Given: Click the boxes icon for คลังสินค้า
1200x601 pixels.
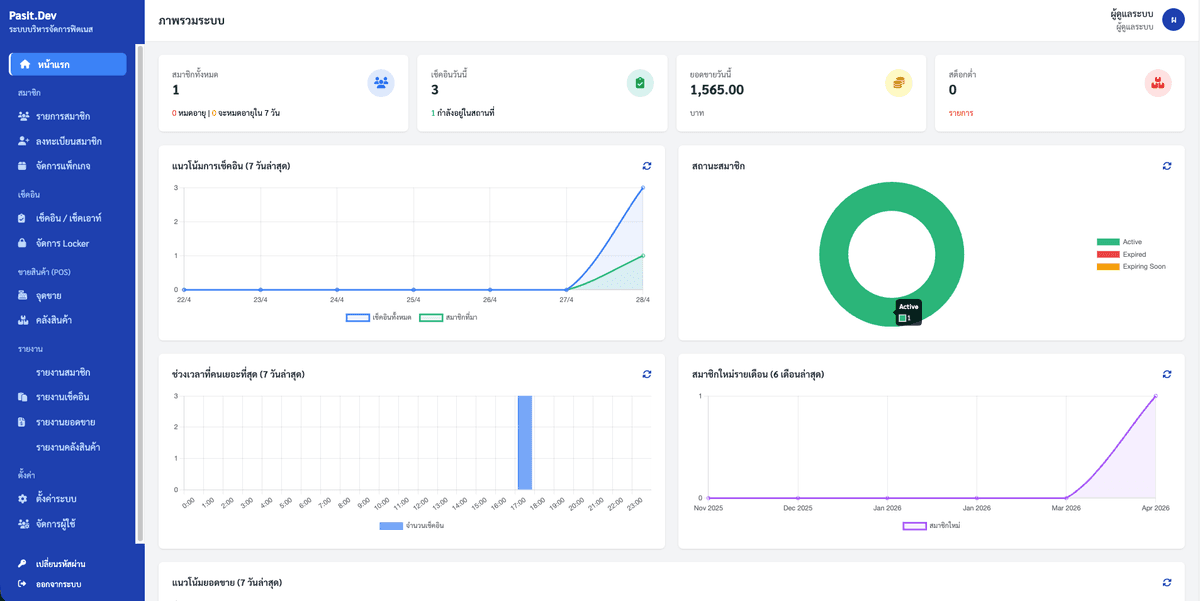Looking at the screenshot, I should [24, 320].
